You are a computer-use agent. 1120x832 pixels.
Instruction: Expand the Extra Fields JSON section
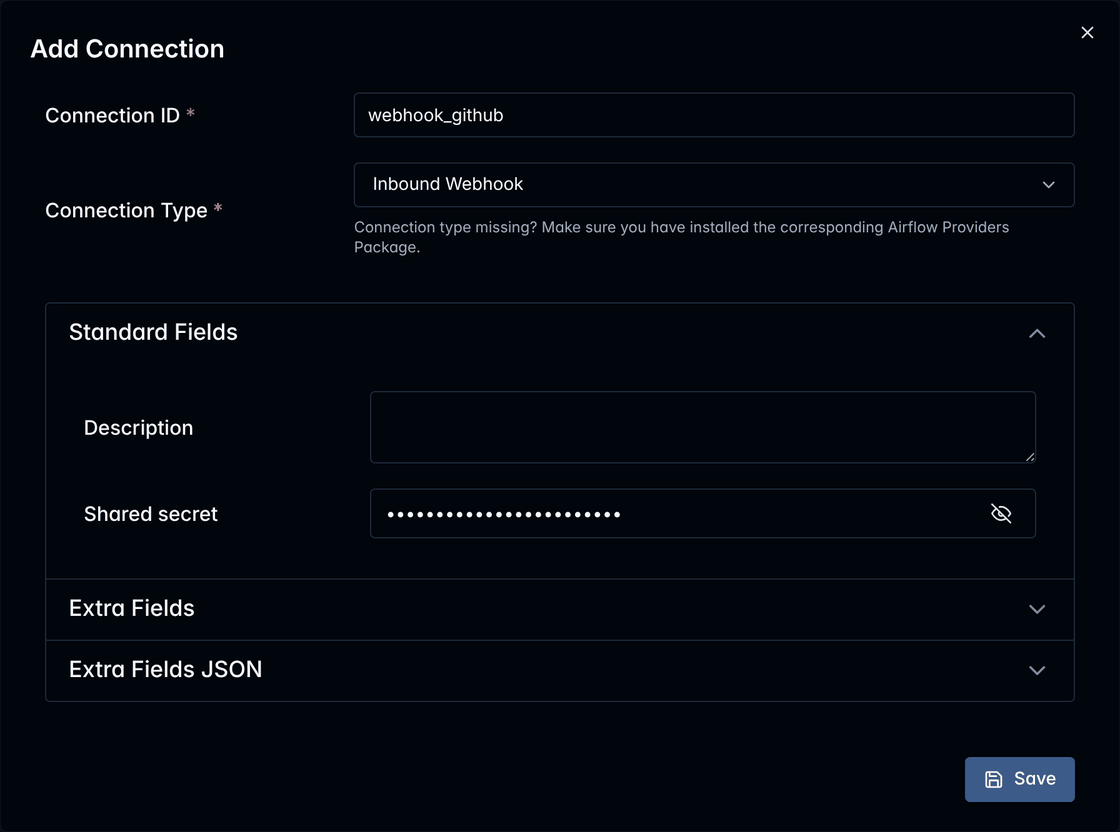point(559,671)
